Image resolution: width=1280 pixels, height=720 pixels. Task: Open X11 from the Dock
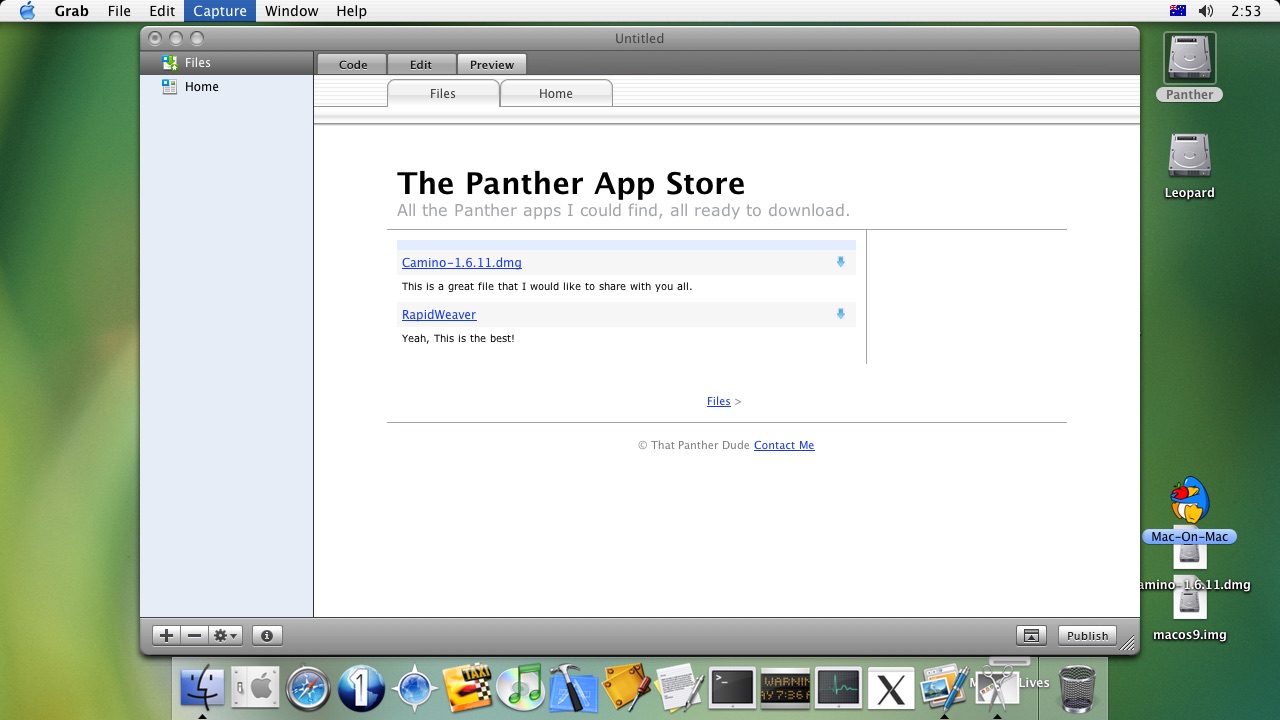(x=891, y=688)
